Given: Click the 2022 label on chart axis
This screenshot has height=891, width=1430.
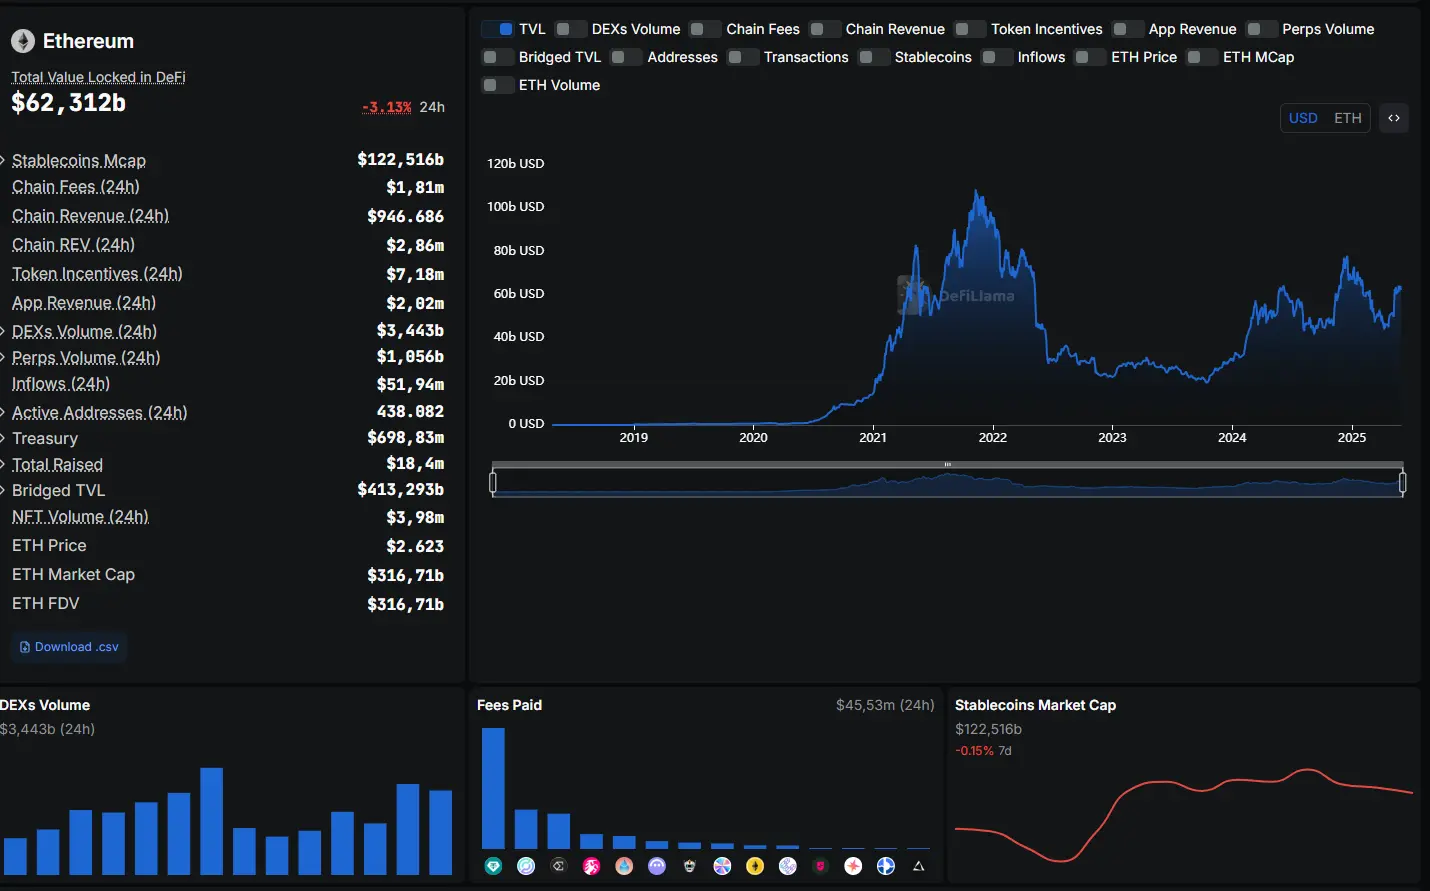Looking at the screenshot, I should [992, 437].
